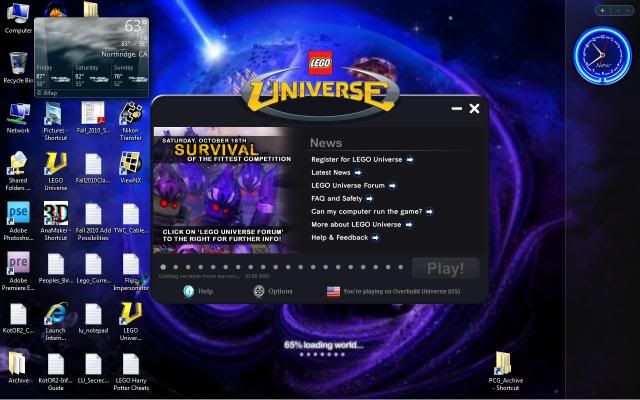Screen dimensions: 640x400
Task: Open the Pictures - Shortcut icon
Action: [x=55, y=121]
